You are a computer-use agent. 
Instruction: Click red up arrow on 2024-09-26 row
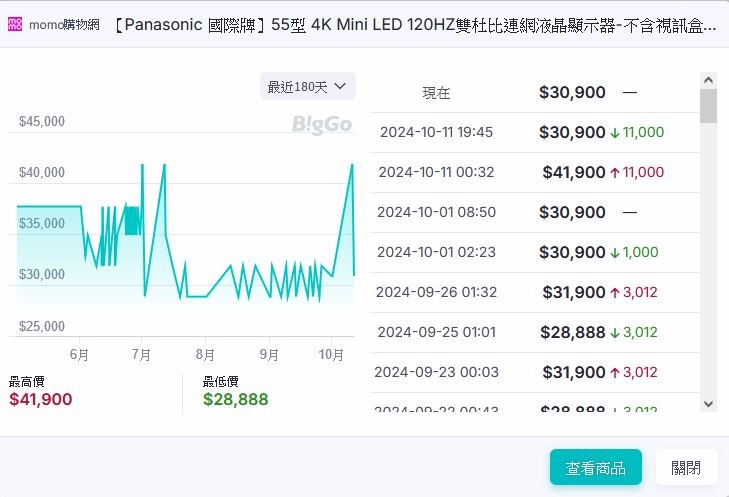point(615,292)
